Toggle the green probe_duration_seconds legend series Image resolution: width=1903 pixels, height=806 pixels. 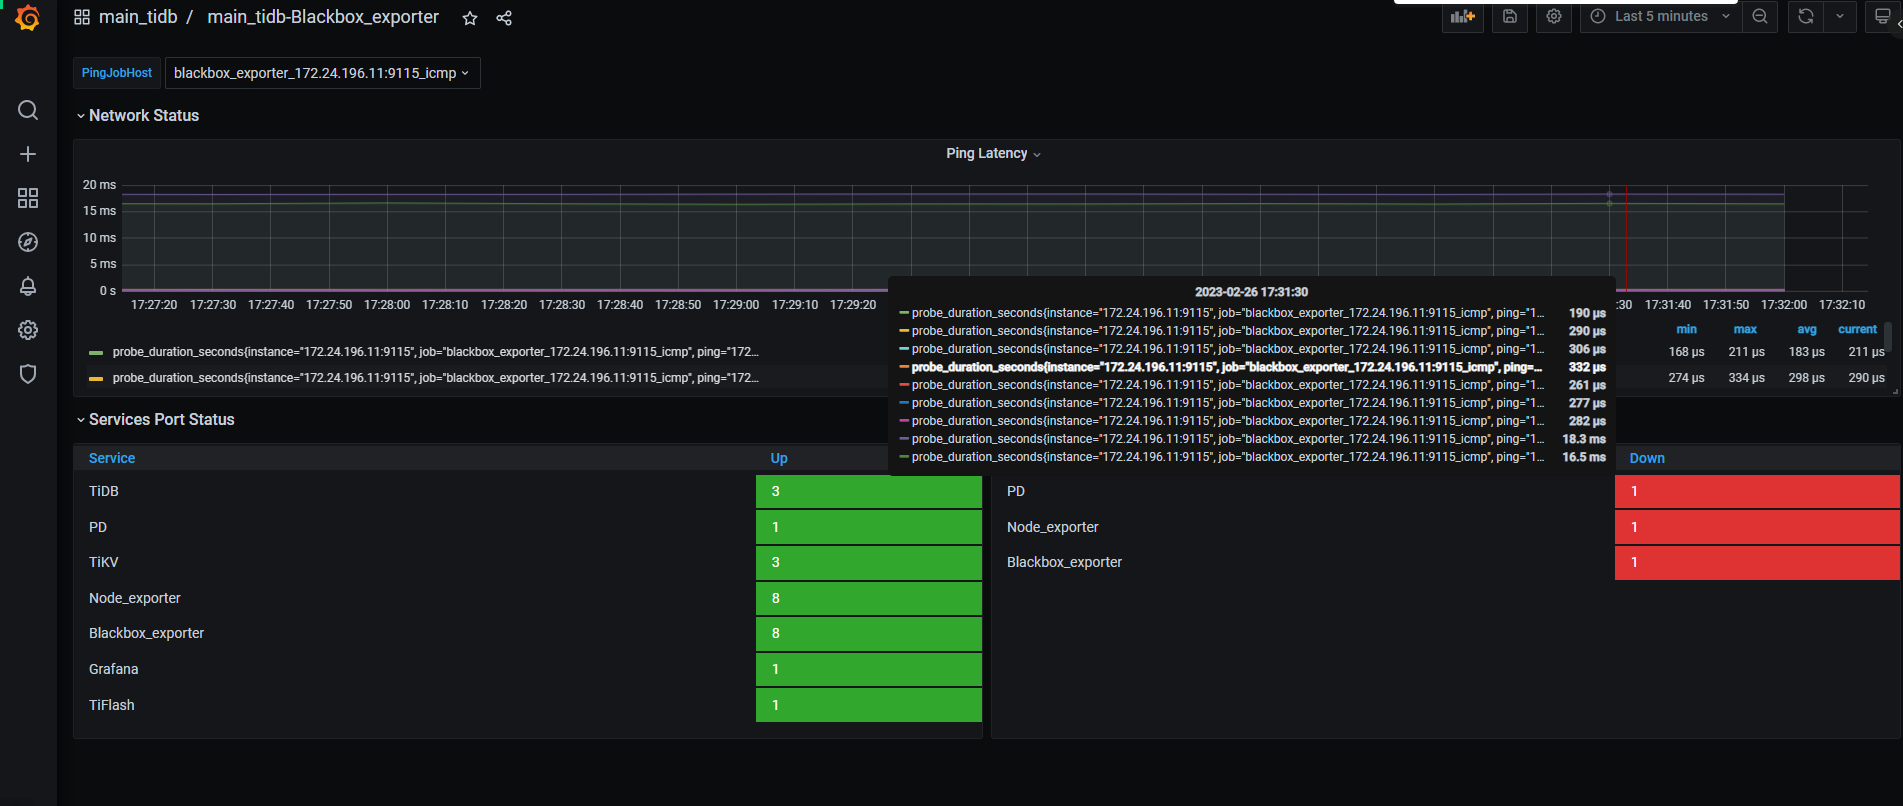click(434, 352)
